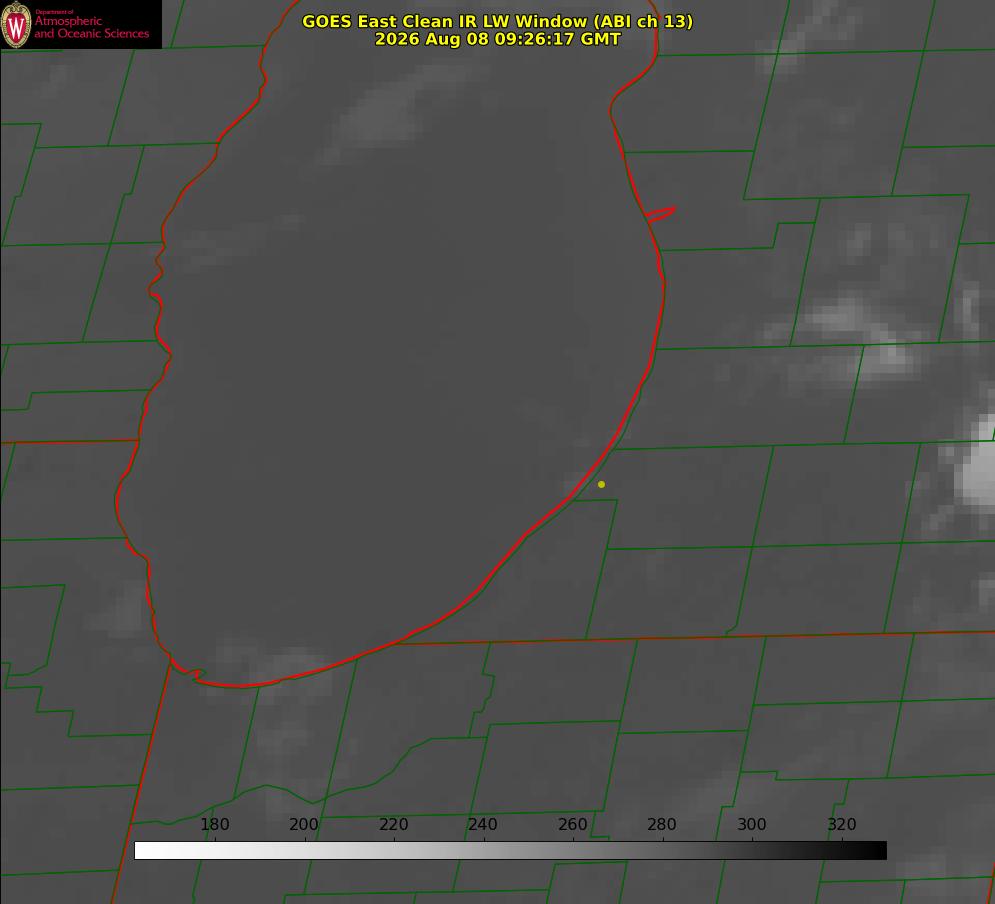Click the 2026 Aug 08 timestamp line
This screenshot has height=904, width=995.
498,39
